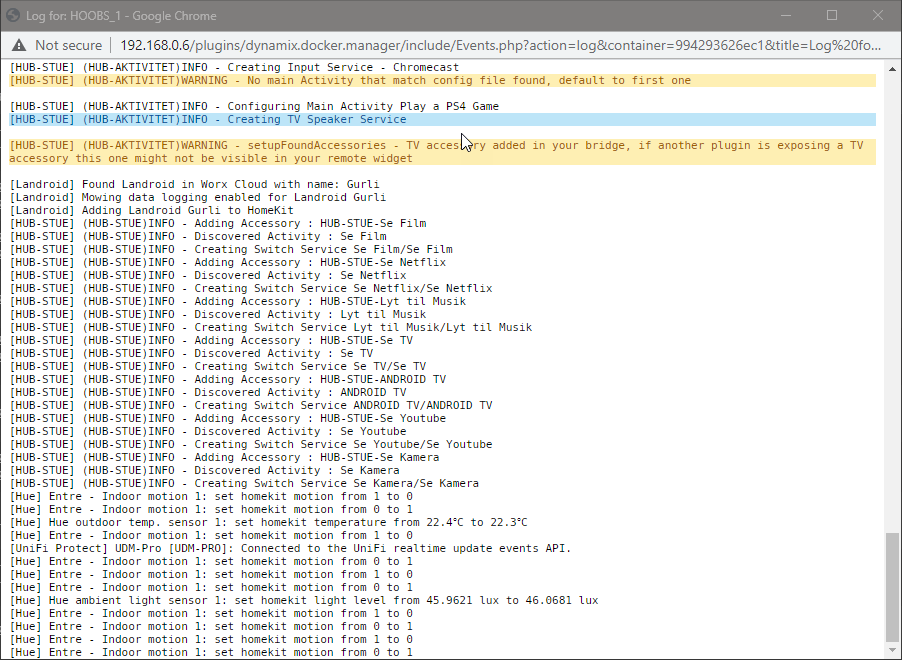Viewport: 902px width, 660px height.
Task: Click 'Creating Switch Service Se Netflix/Se Netflix' line
Action: pos(251,288)
